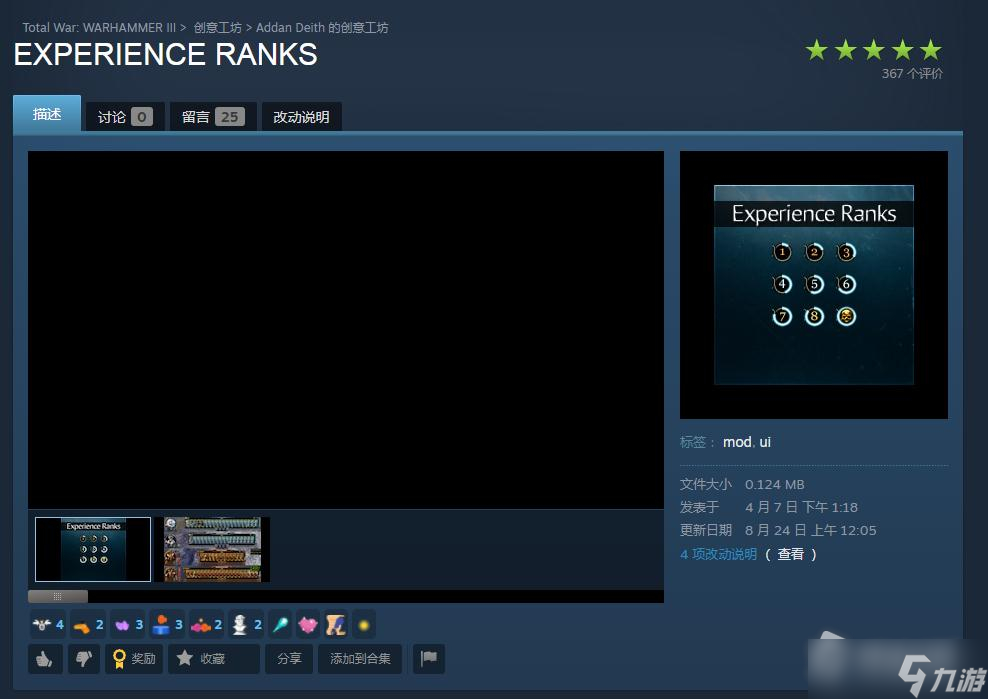Go to the 改动说明 tab
The height and width of the screenshot is (699, 988).
pos(301,117)
